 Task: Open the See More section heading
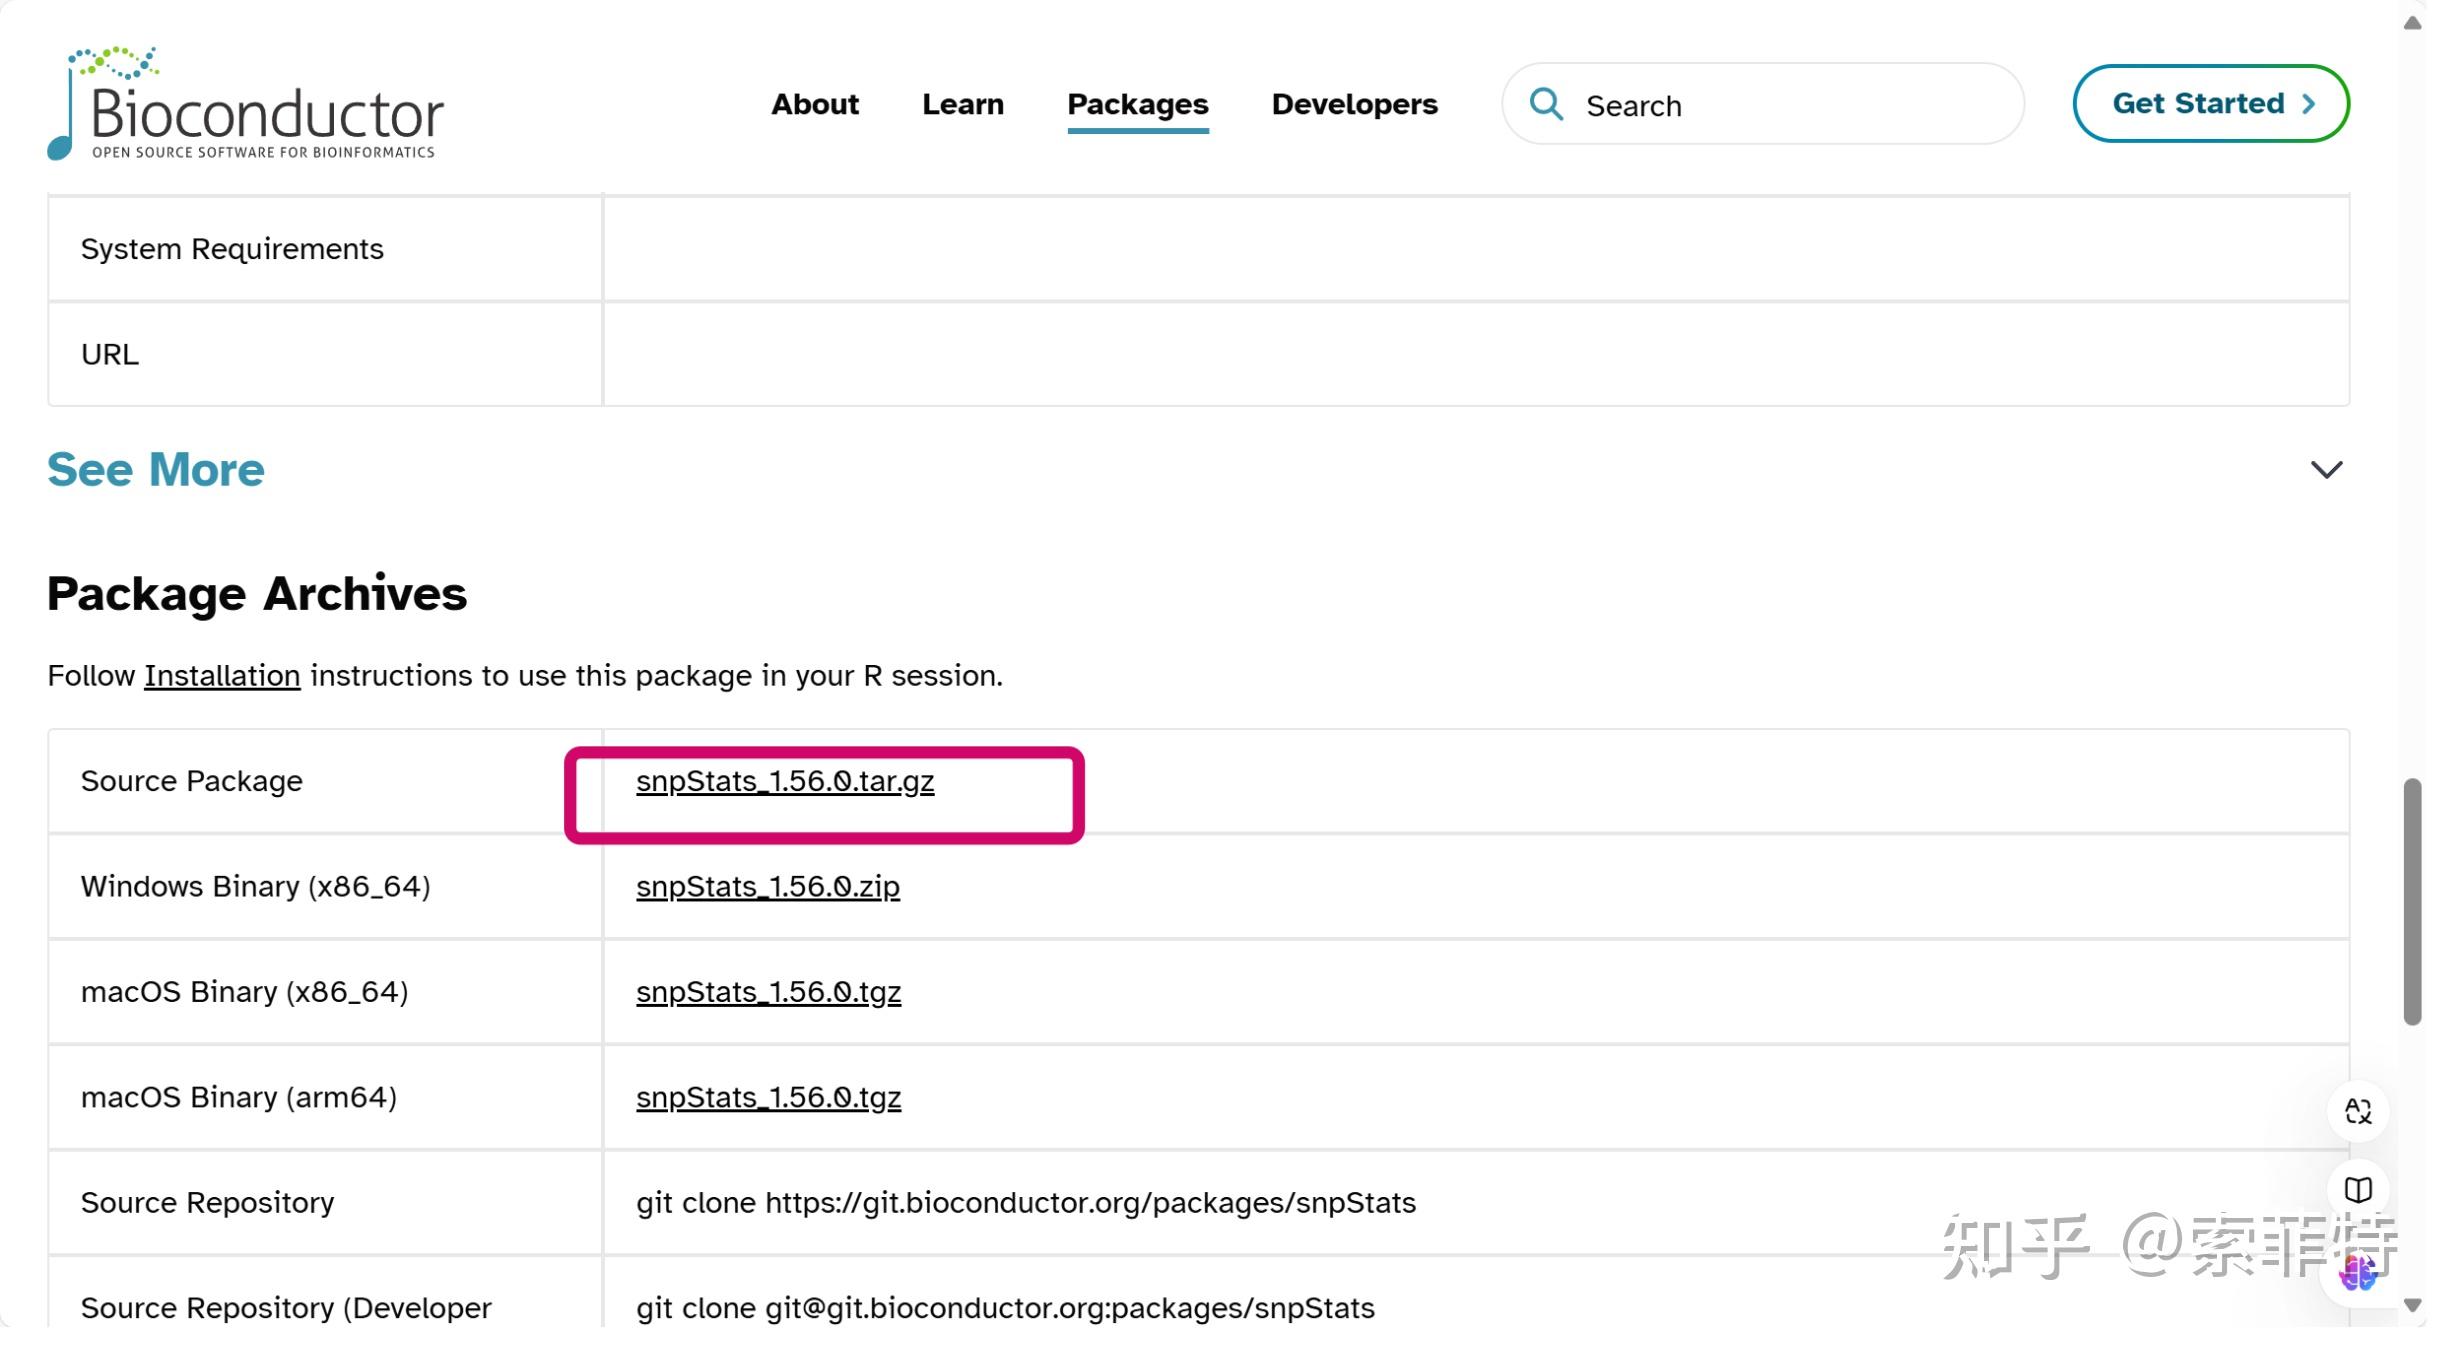156,470
